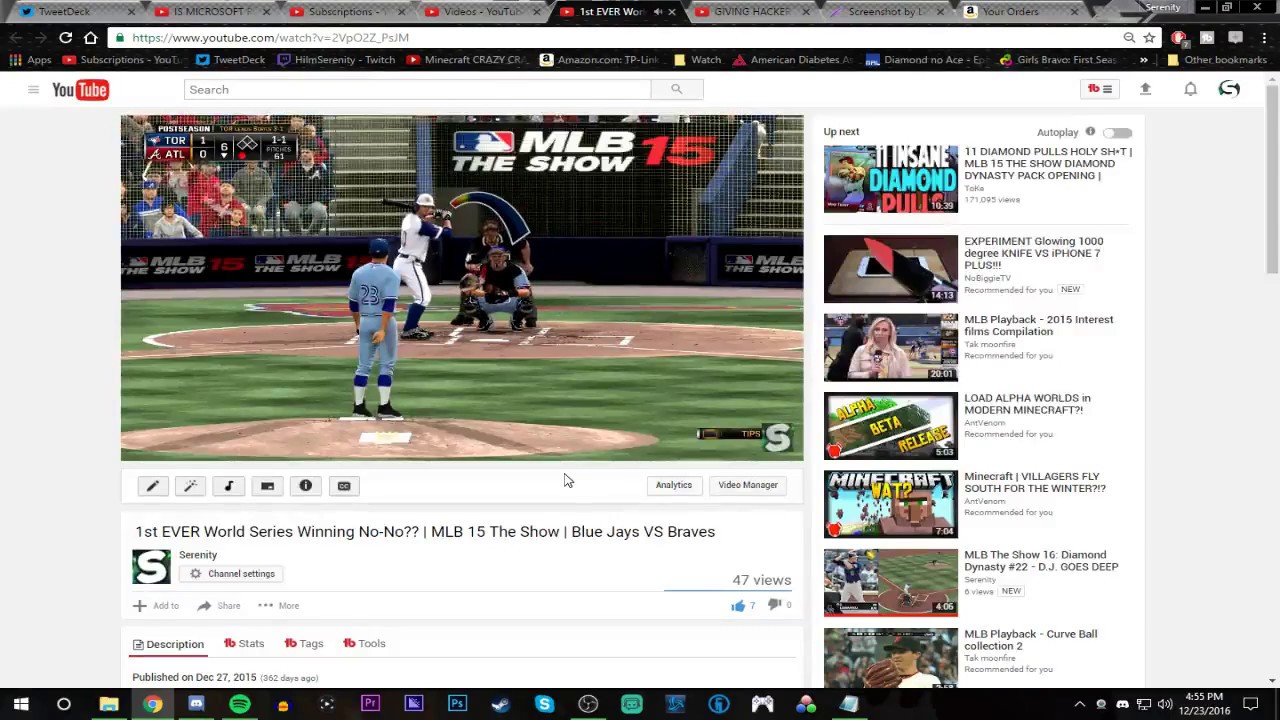
Task: Click the like/dislike ratio bar
Action: 727,590
